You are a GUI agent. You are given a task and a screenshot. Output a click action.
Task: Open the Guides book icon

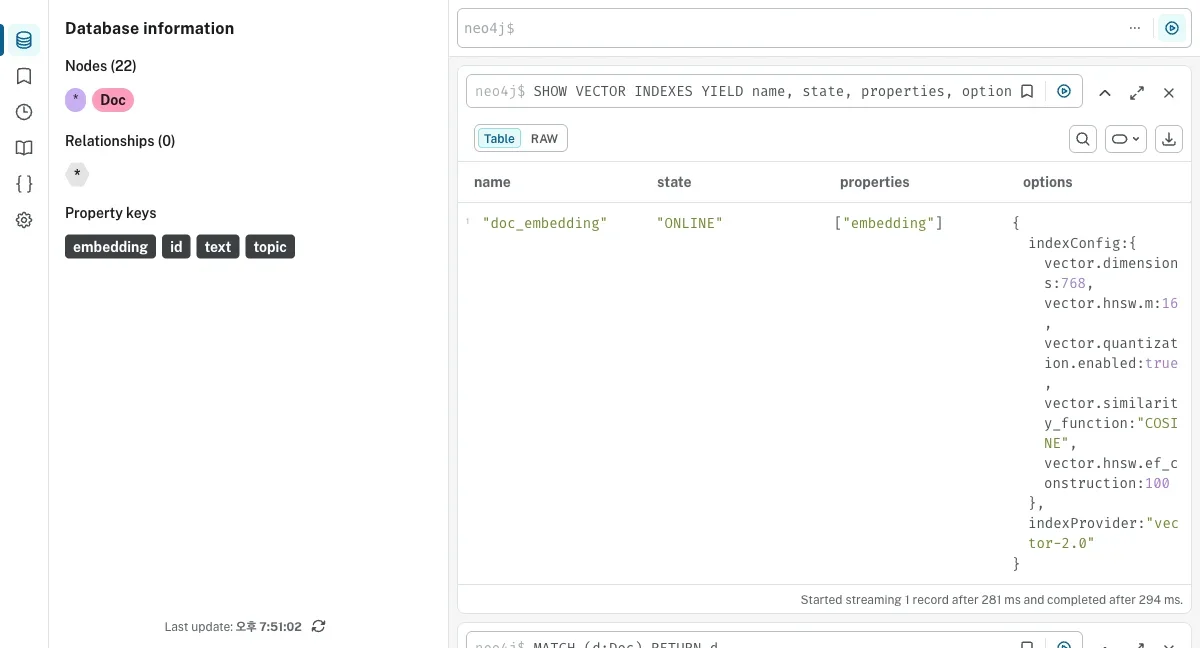click(x=24, y=148)
